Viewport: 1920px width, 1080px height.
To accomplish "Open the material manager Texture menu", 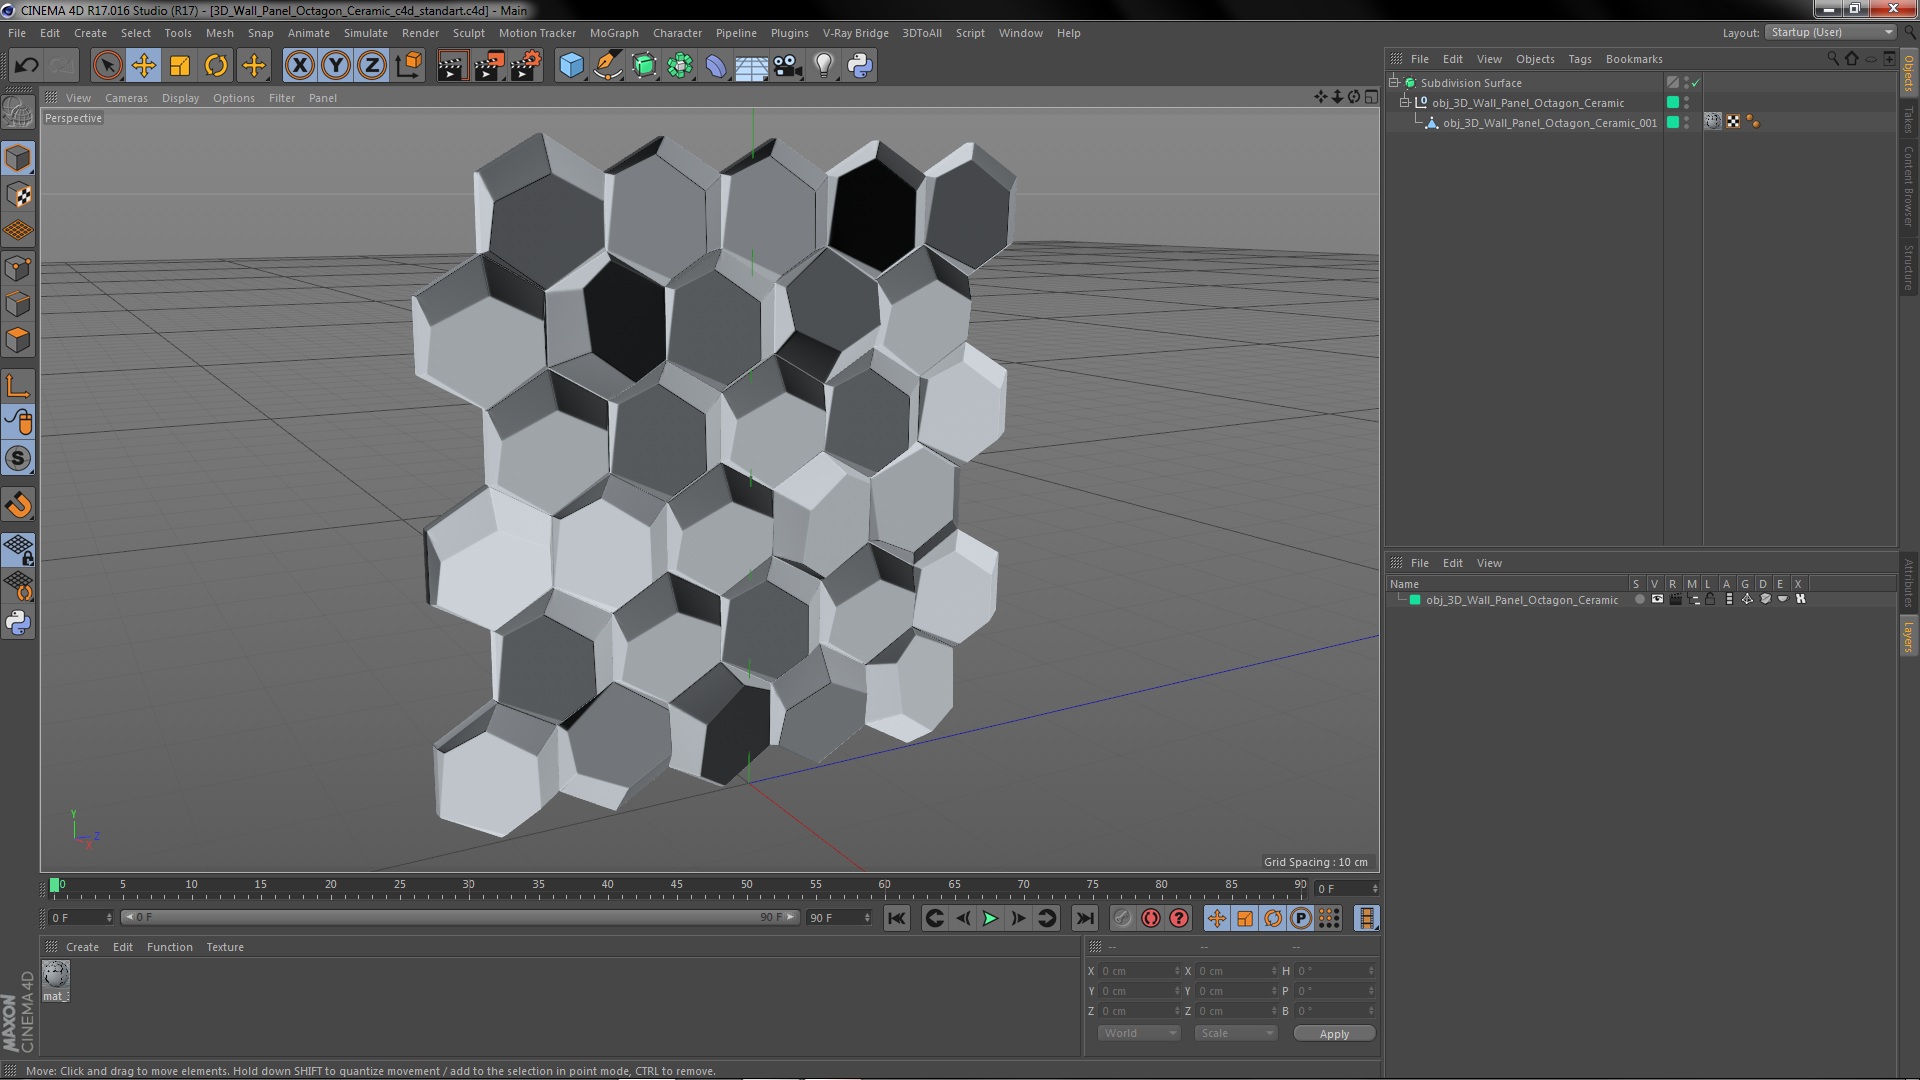I will tap(225, 947).
